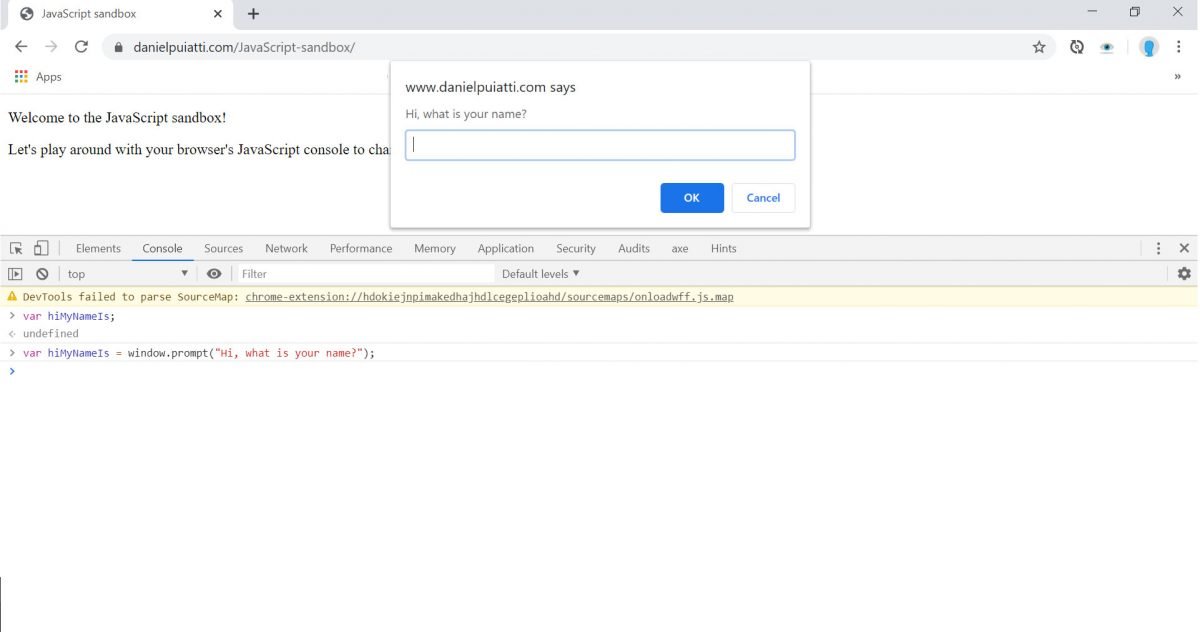Open the 'Default levels' dropdown
1200x632 pixels.
coord(540,273)
